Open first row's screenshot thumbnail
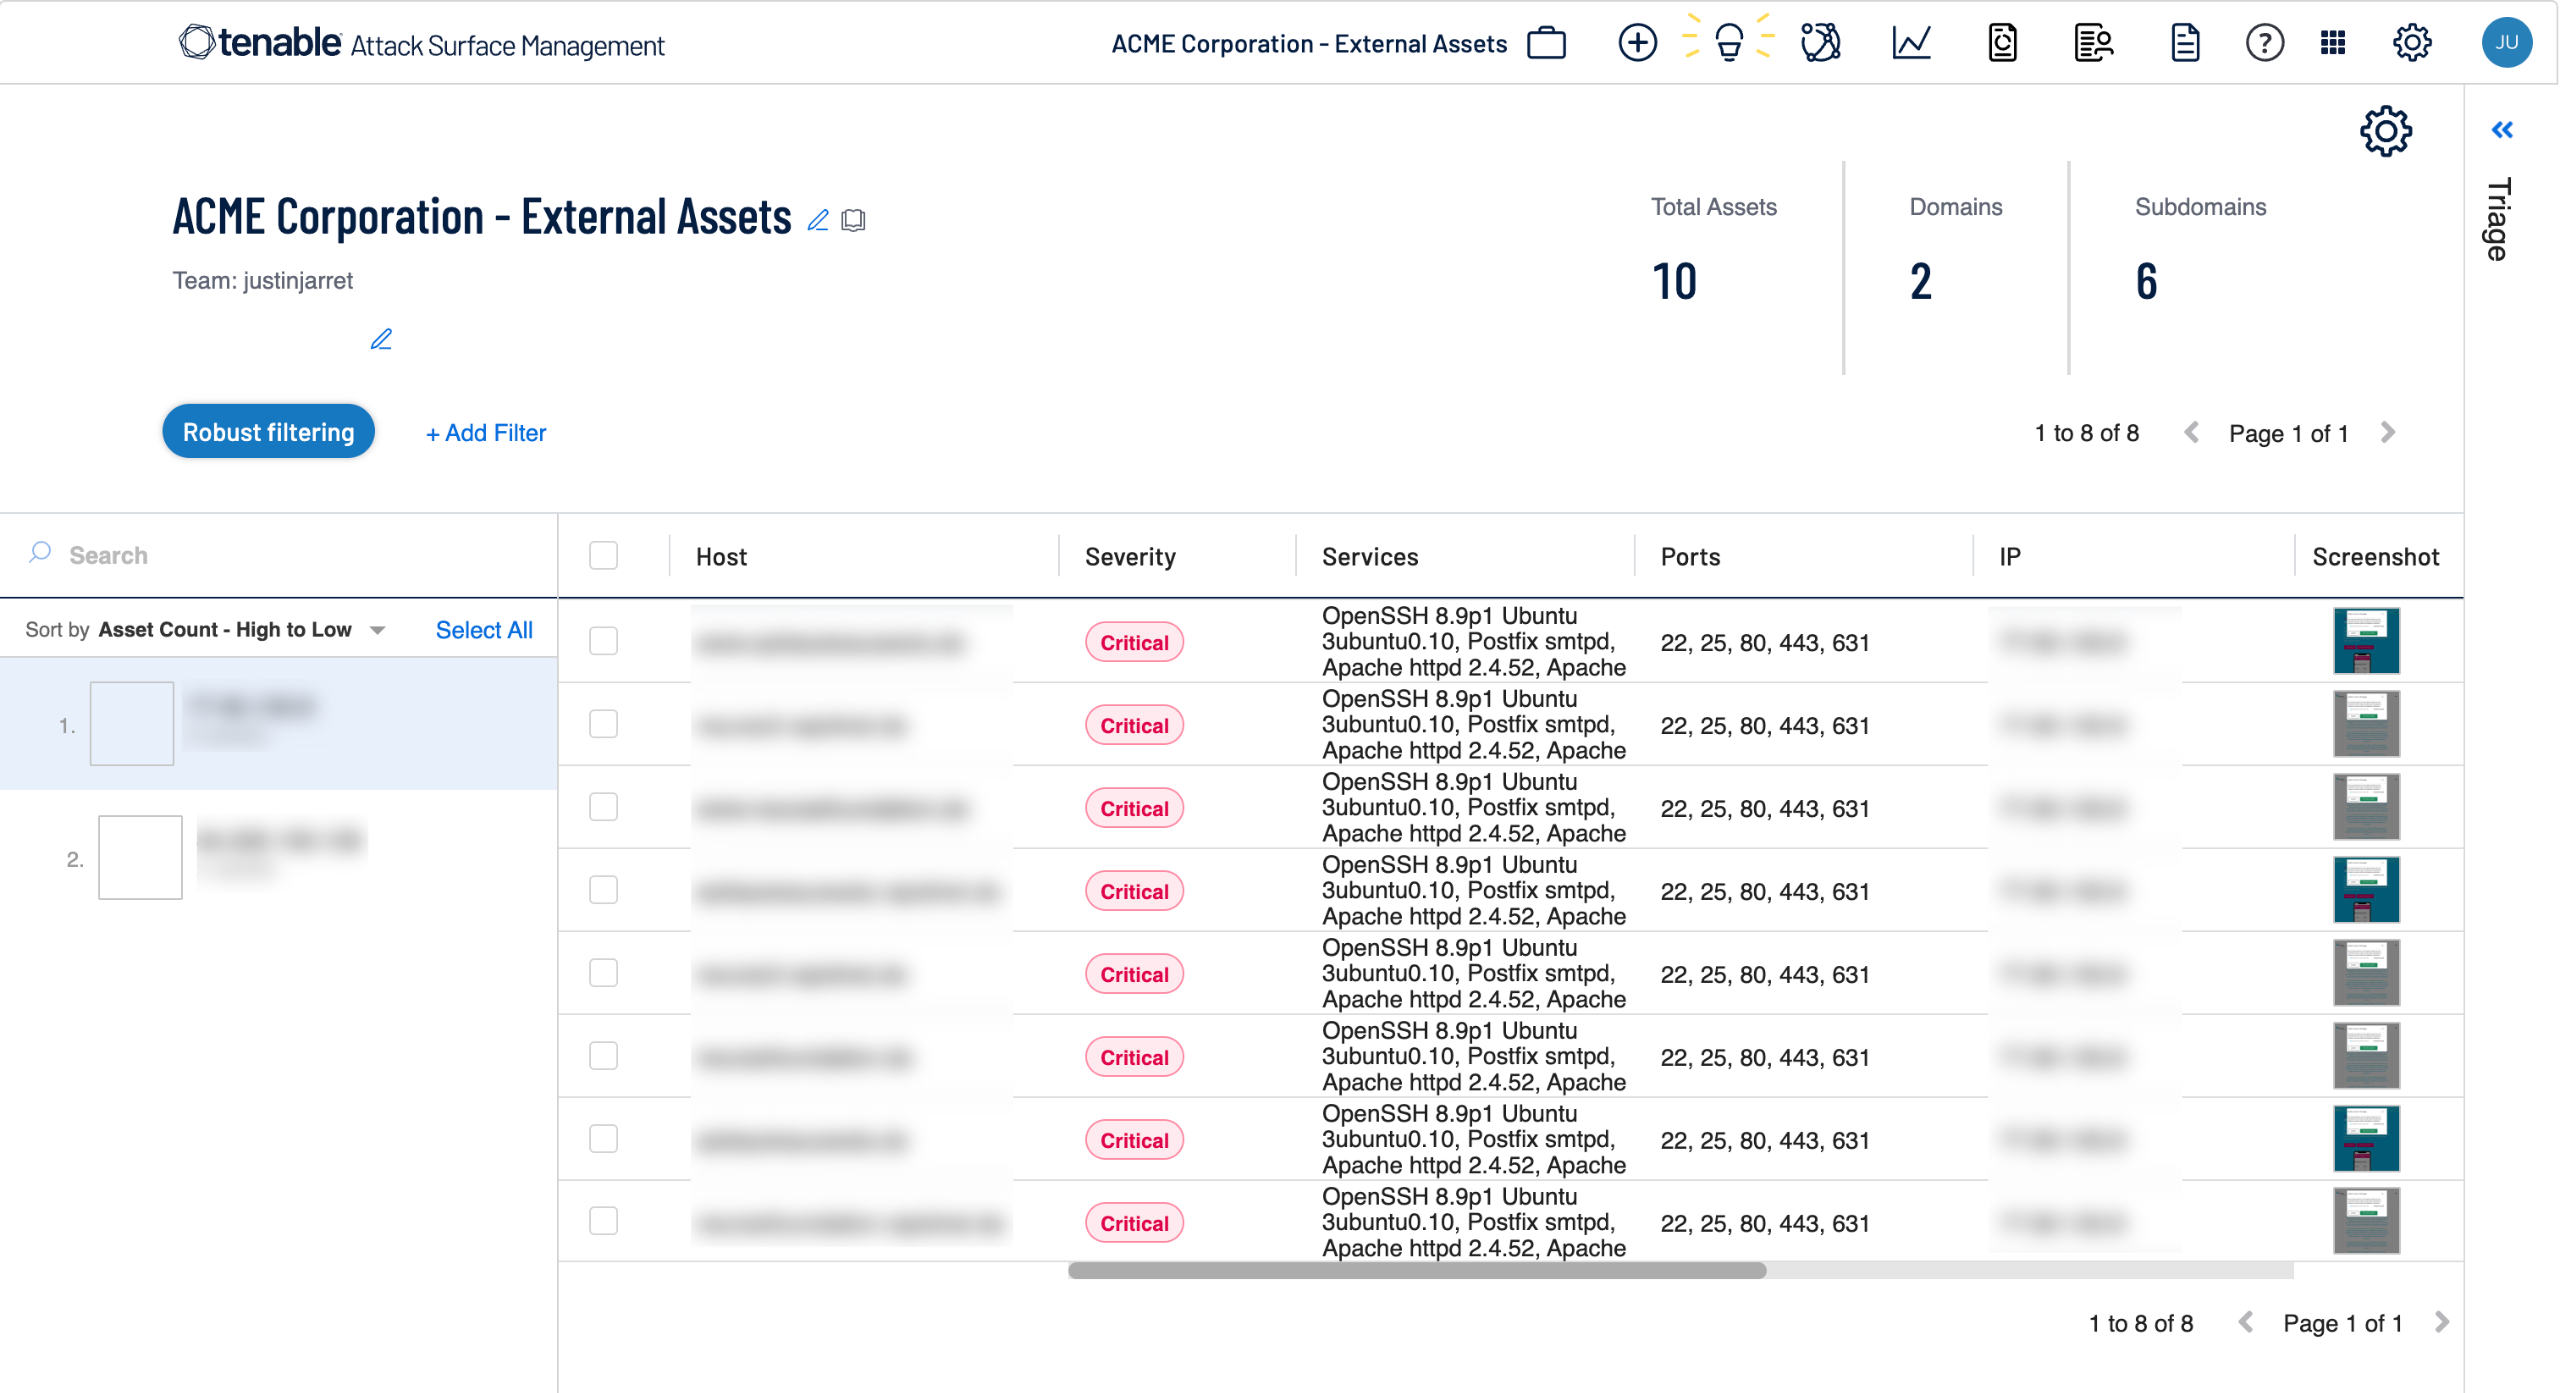This screenshot has width=2560, height=1393. (x=2366, y=641)
